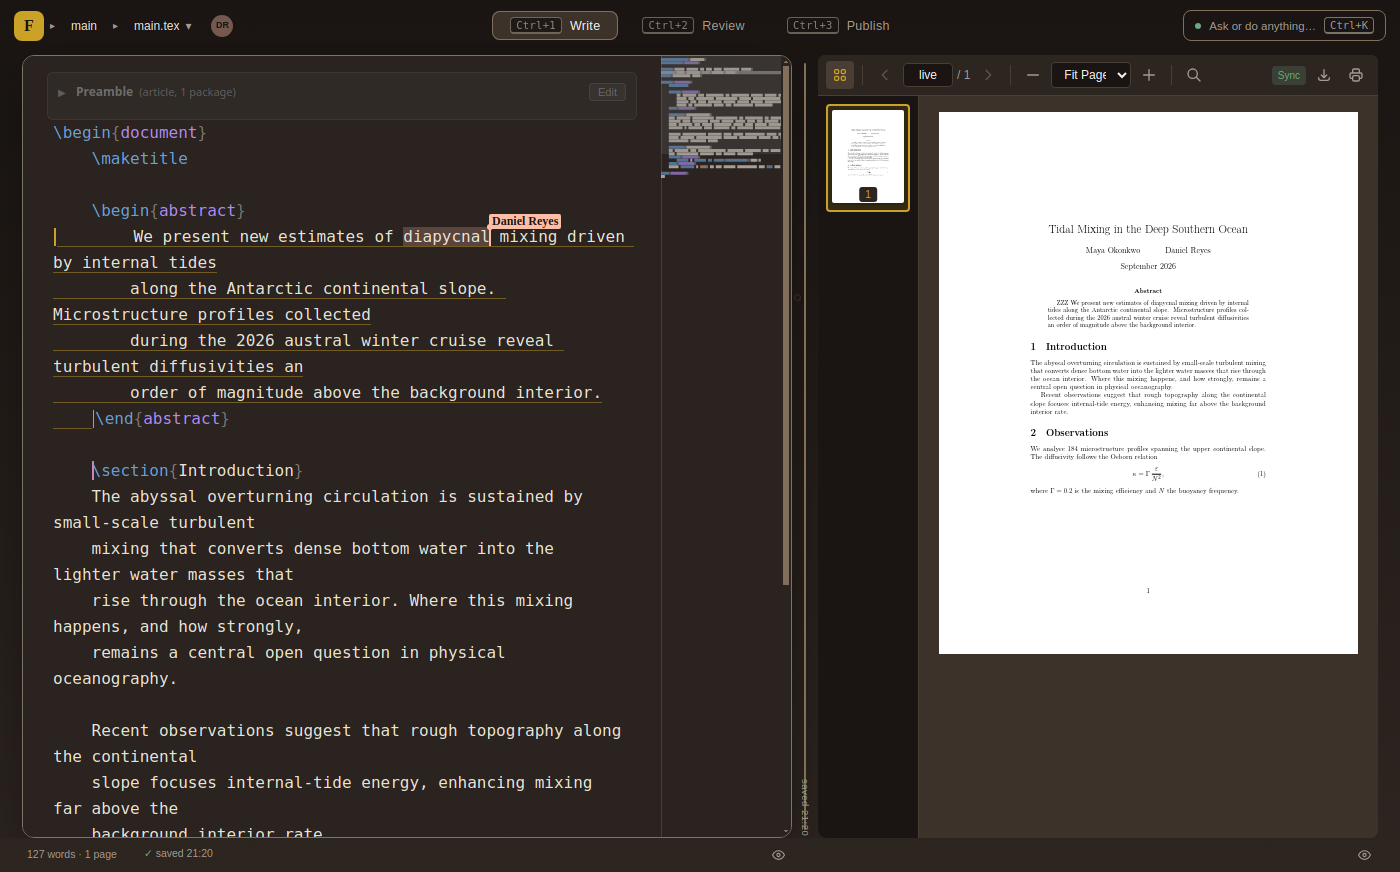The width and height of the screenshot is (1400, 872).
Task: Click the \begin{document} line
Action: (130, 132)
